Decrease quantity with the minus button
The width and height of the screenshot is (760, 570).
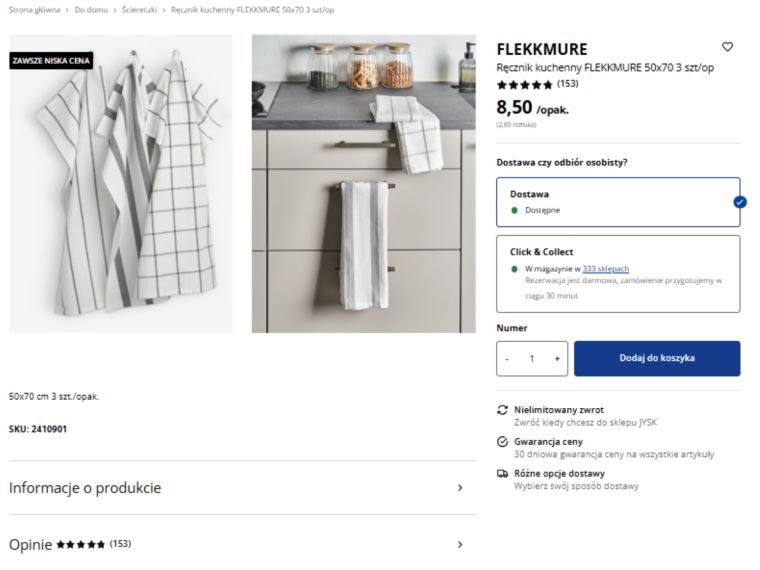[507, 358]
